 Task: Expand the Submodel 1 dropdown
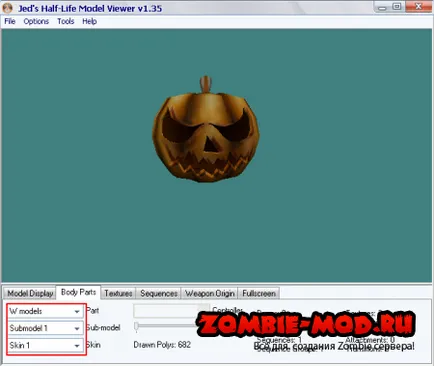pyautogui.click(x=45, y=328)
